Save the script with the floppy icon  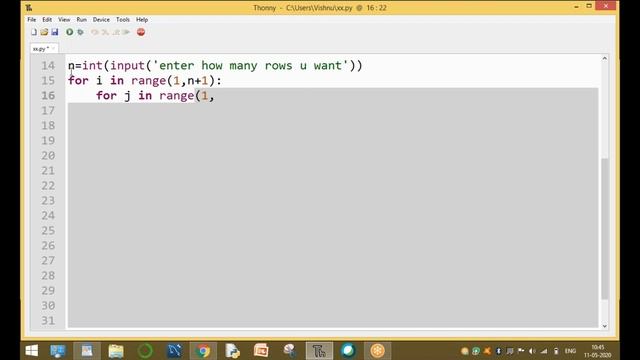(55, 32)
